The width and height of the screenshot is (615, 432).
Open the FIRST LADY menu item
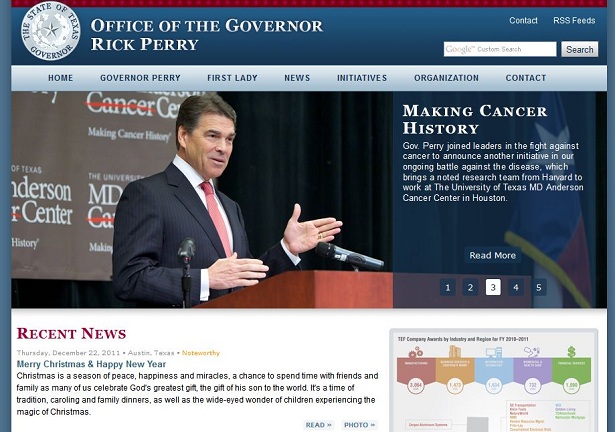pyautogui.click(x=232, y=78)
